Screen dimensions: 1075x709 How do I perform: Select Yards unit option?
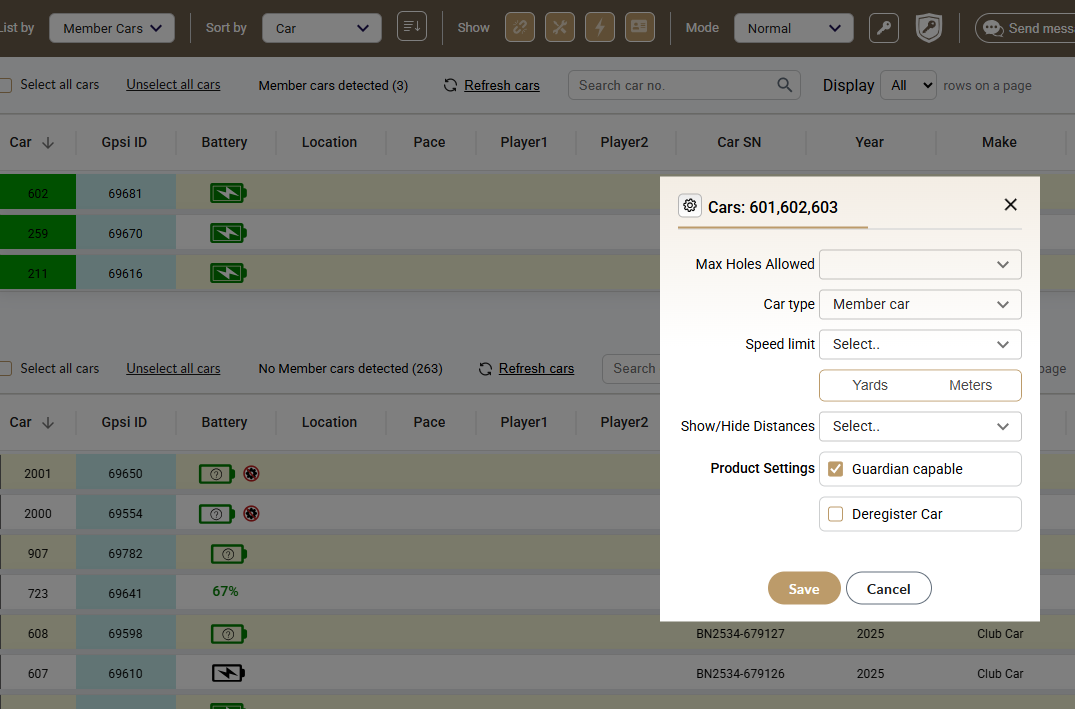coord(869,385)
